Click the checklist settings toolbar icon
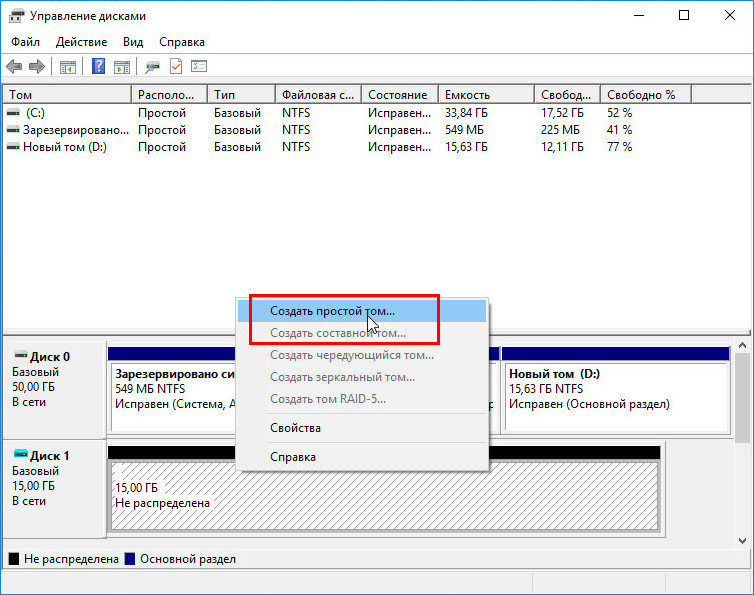The width and height of the screenshot is (754, 595). (199, 66)
